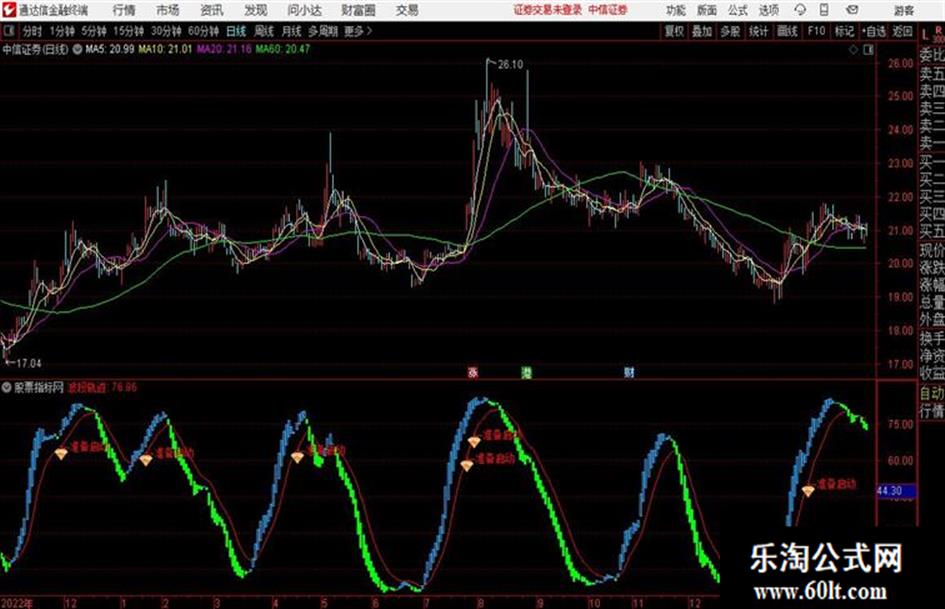945x609 pixels.
Task: Click the 画线 drawing toolbar button
Action: point(787,31)
